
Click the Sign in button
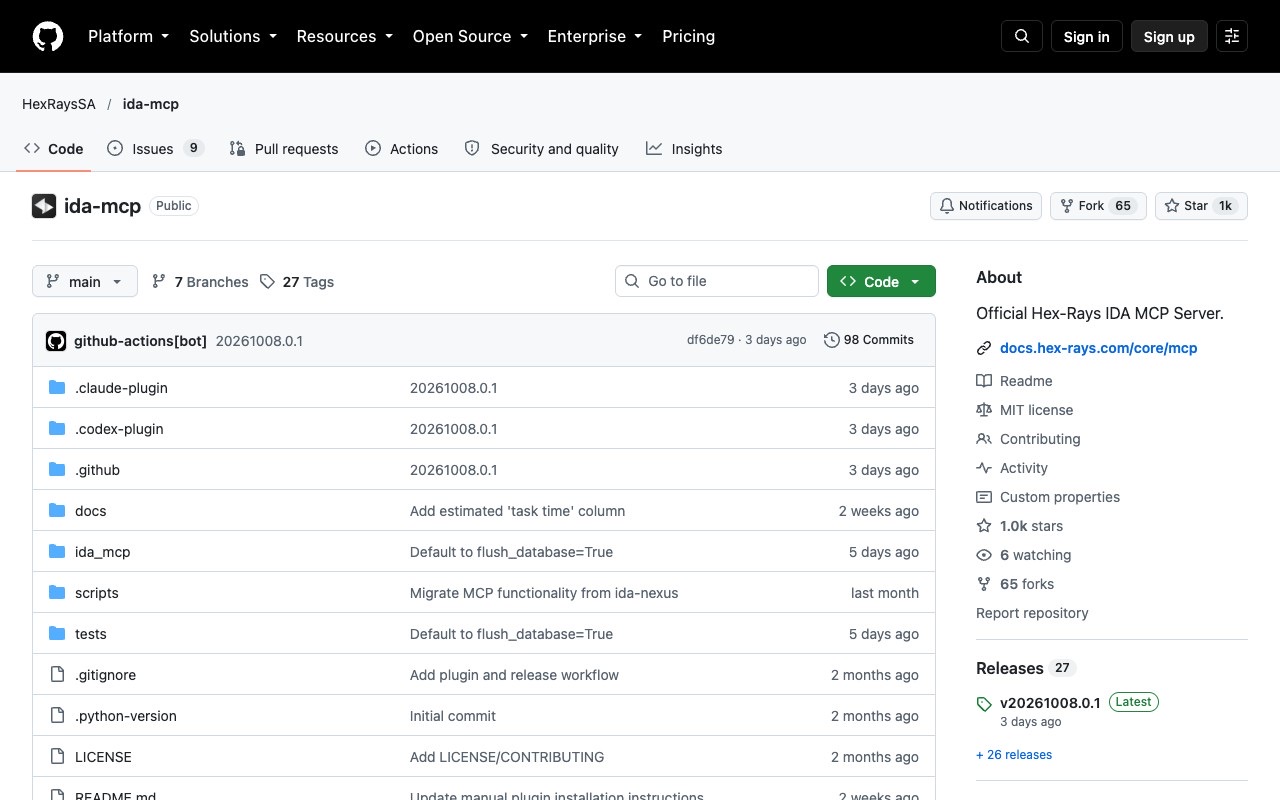1087,36
